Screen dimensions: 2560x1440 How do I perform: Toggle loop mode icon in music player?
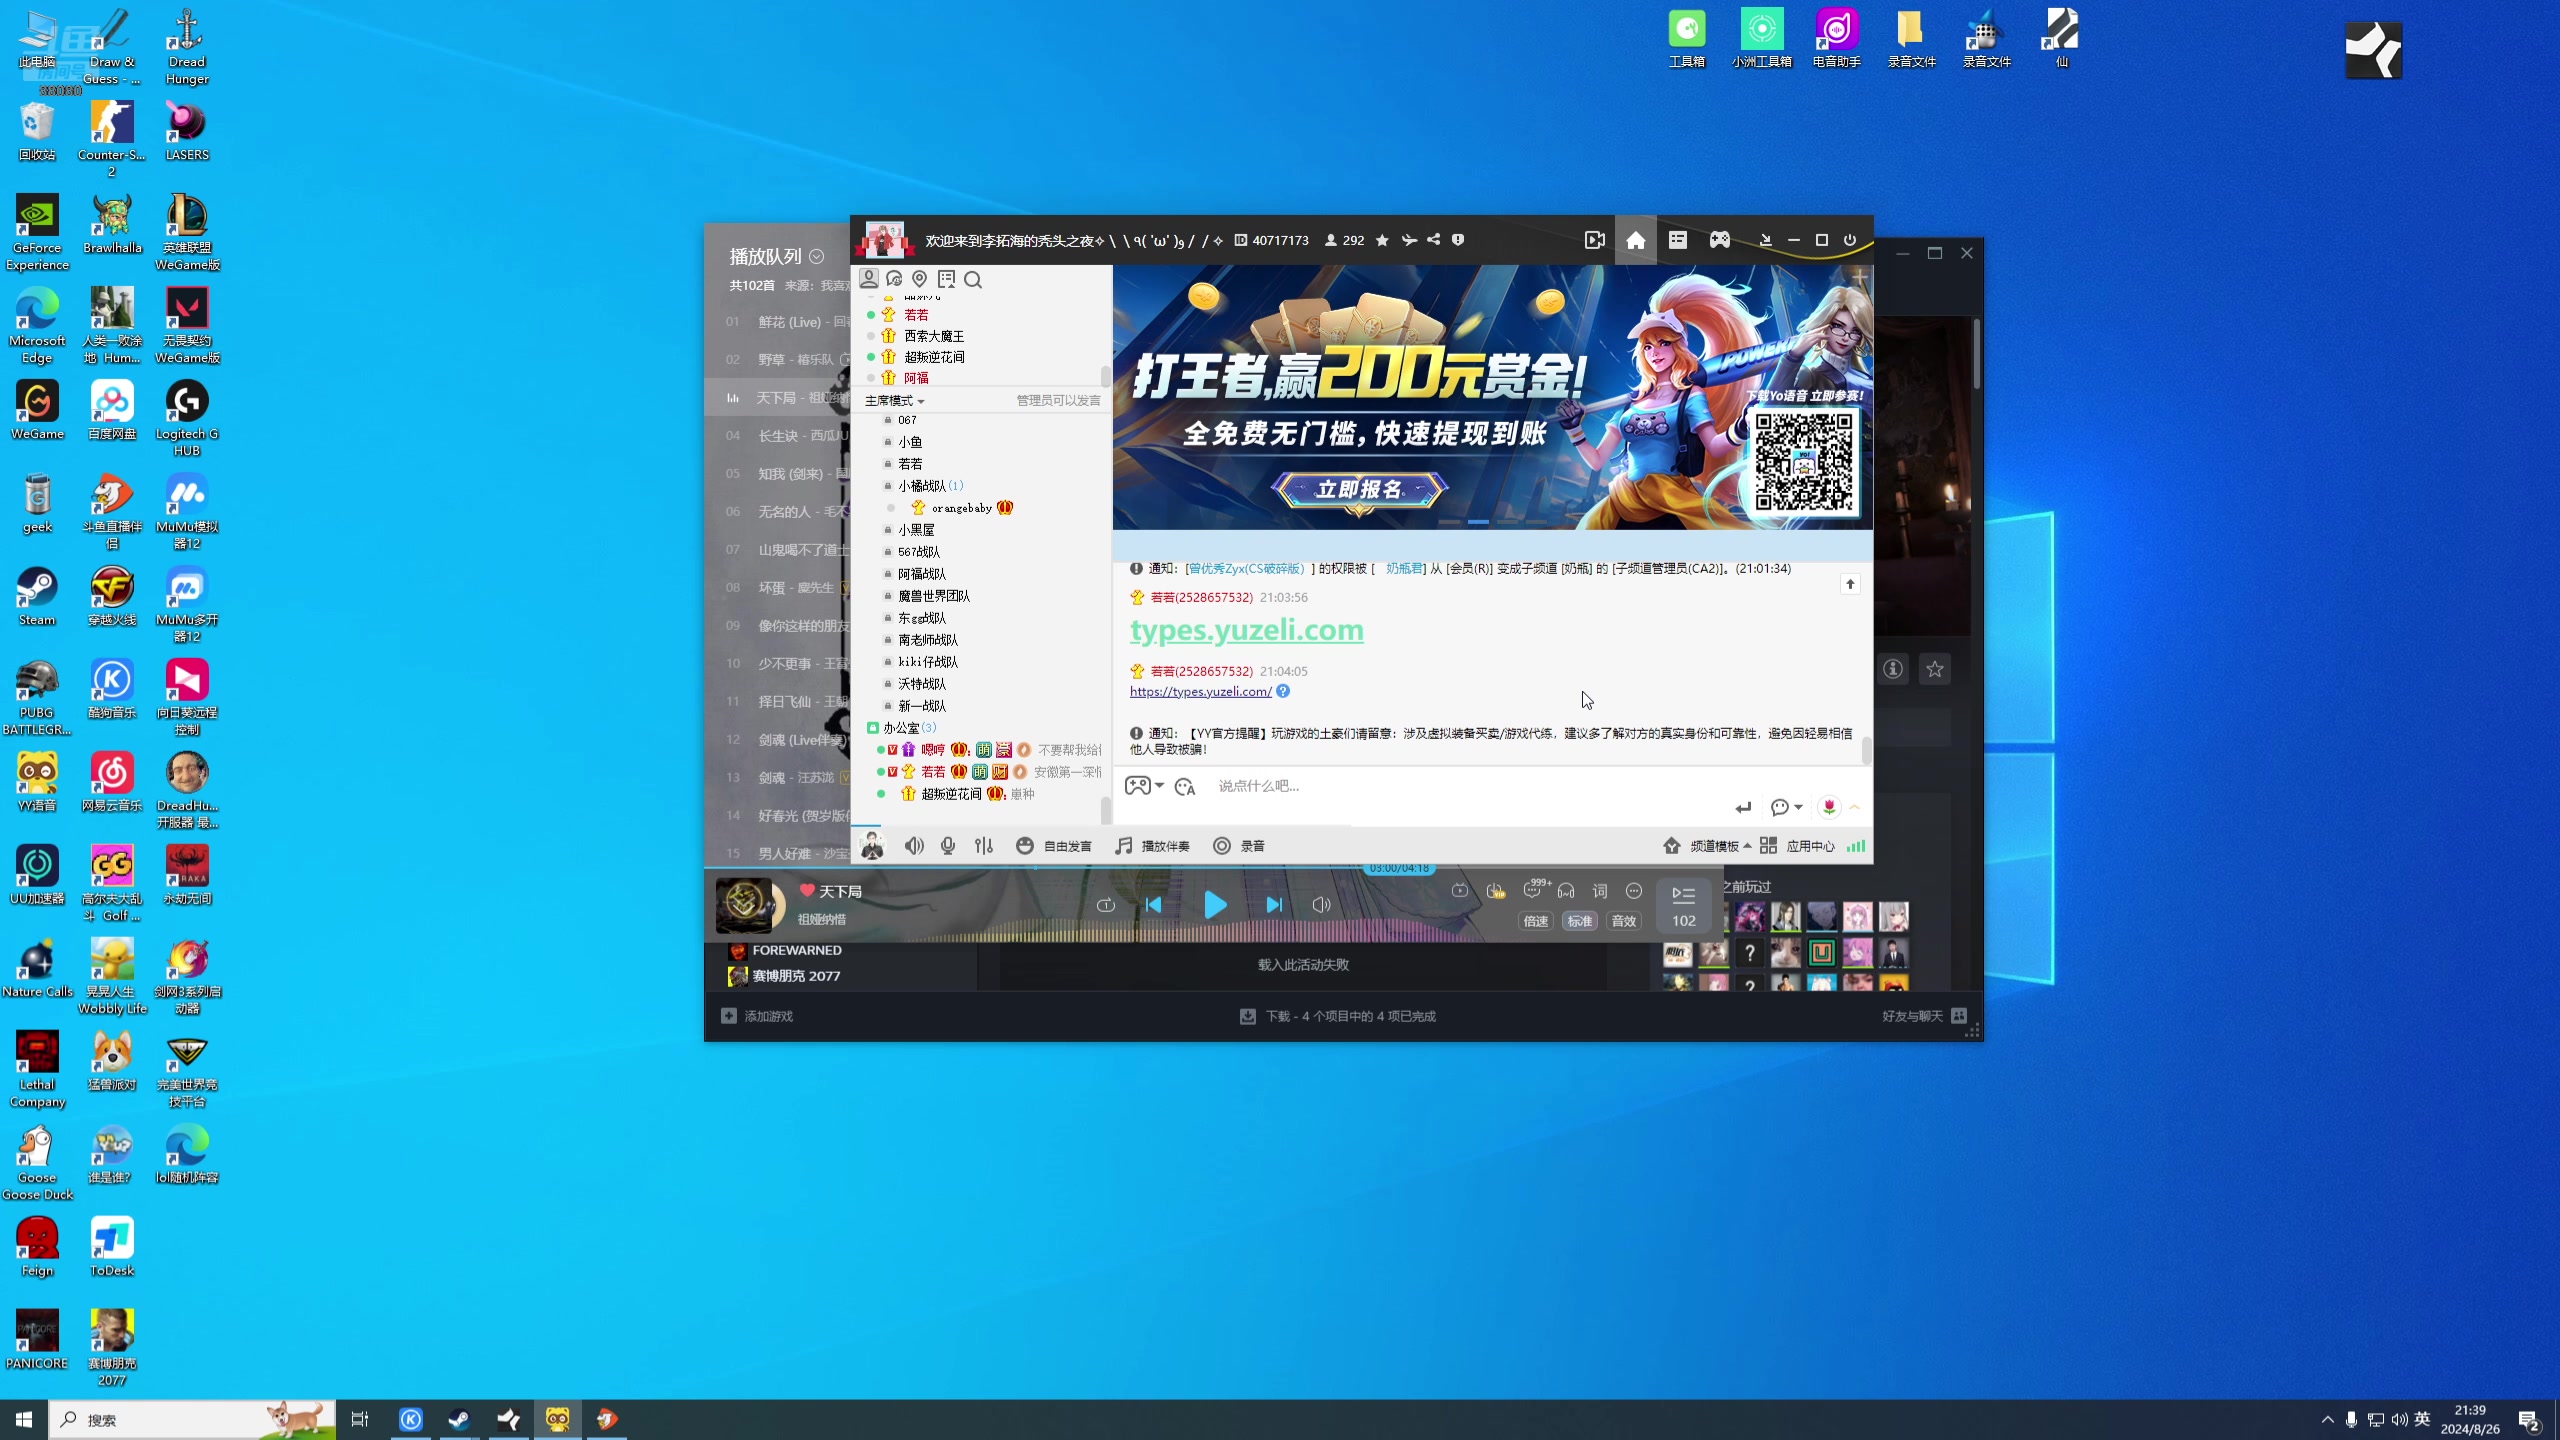pyautogui.click(x=1105, y=905)
